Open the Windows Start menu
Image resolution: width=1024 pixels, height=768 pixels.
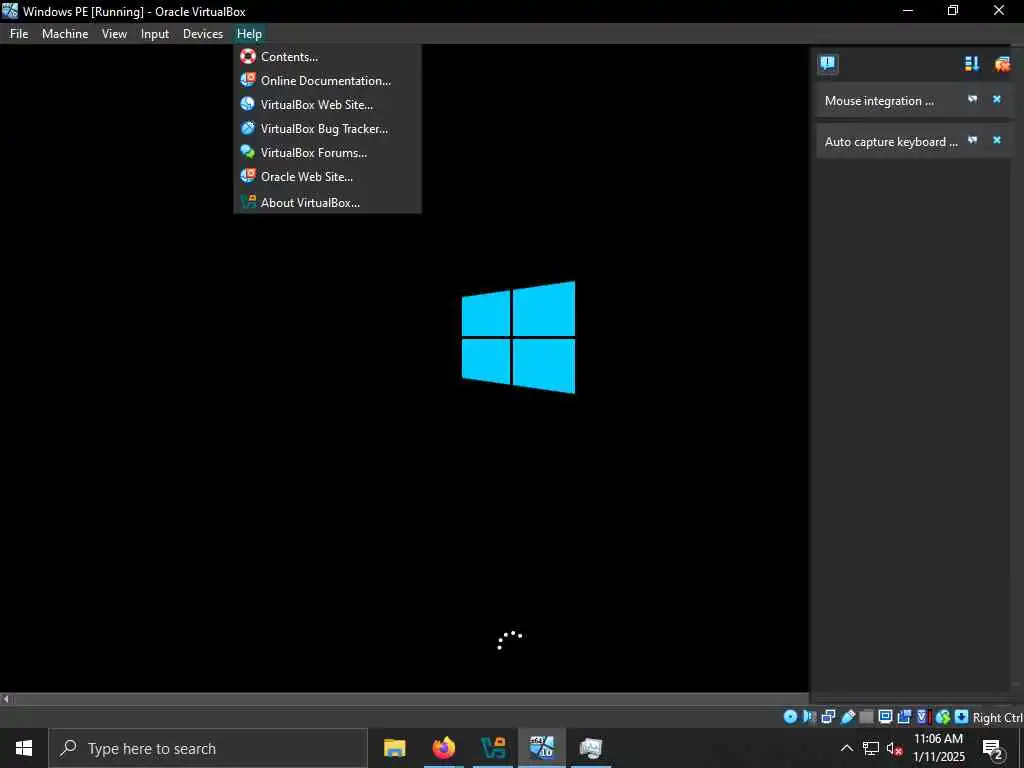click(24, 748)
